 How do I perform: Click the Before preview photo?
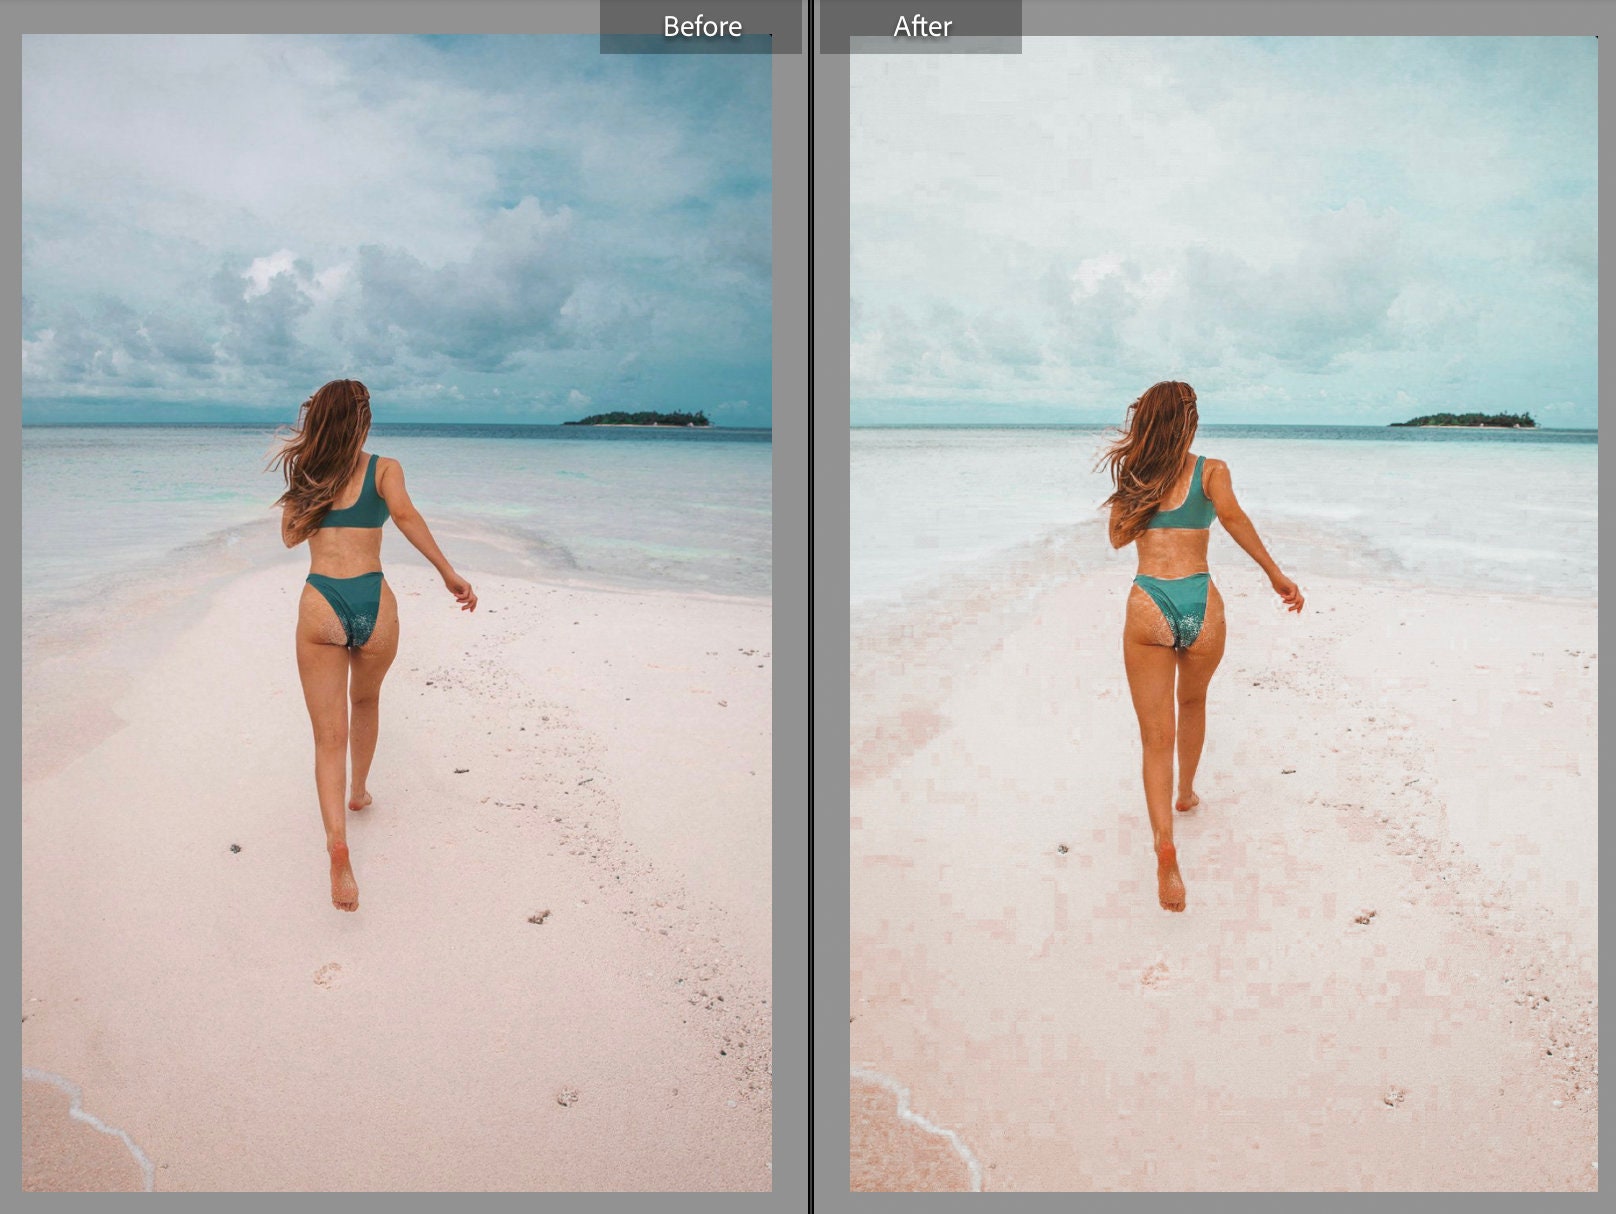pyautogui.click(x=397, y=613)
